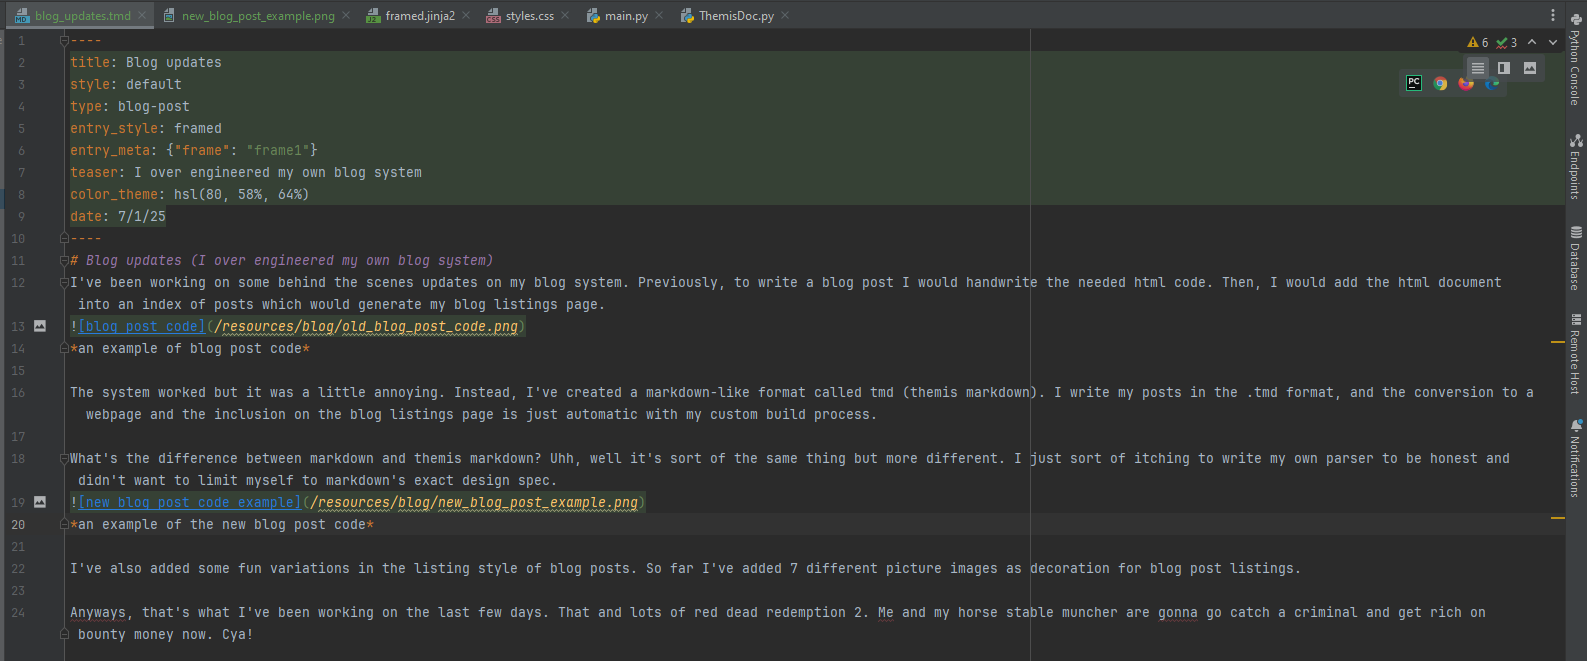Viewport: 1587px width, 661px height.
Task: Click line number 22 in the gutter
Action: pyautogui.click(x=18, y=568)
